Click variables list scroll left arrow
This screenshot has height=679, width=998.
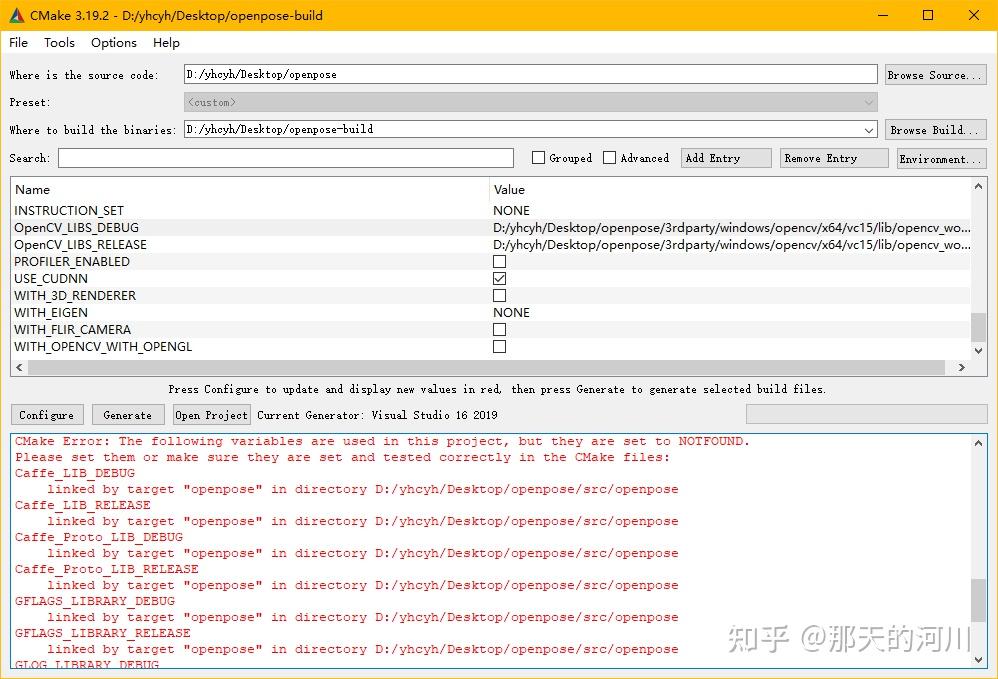click(x=19, y=367)
